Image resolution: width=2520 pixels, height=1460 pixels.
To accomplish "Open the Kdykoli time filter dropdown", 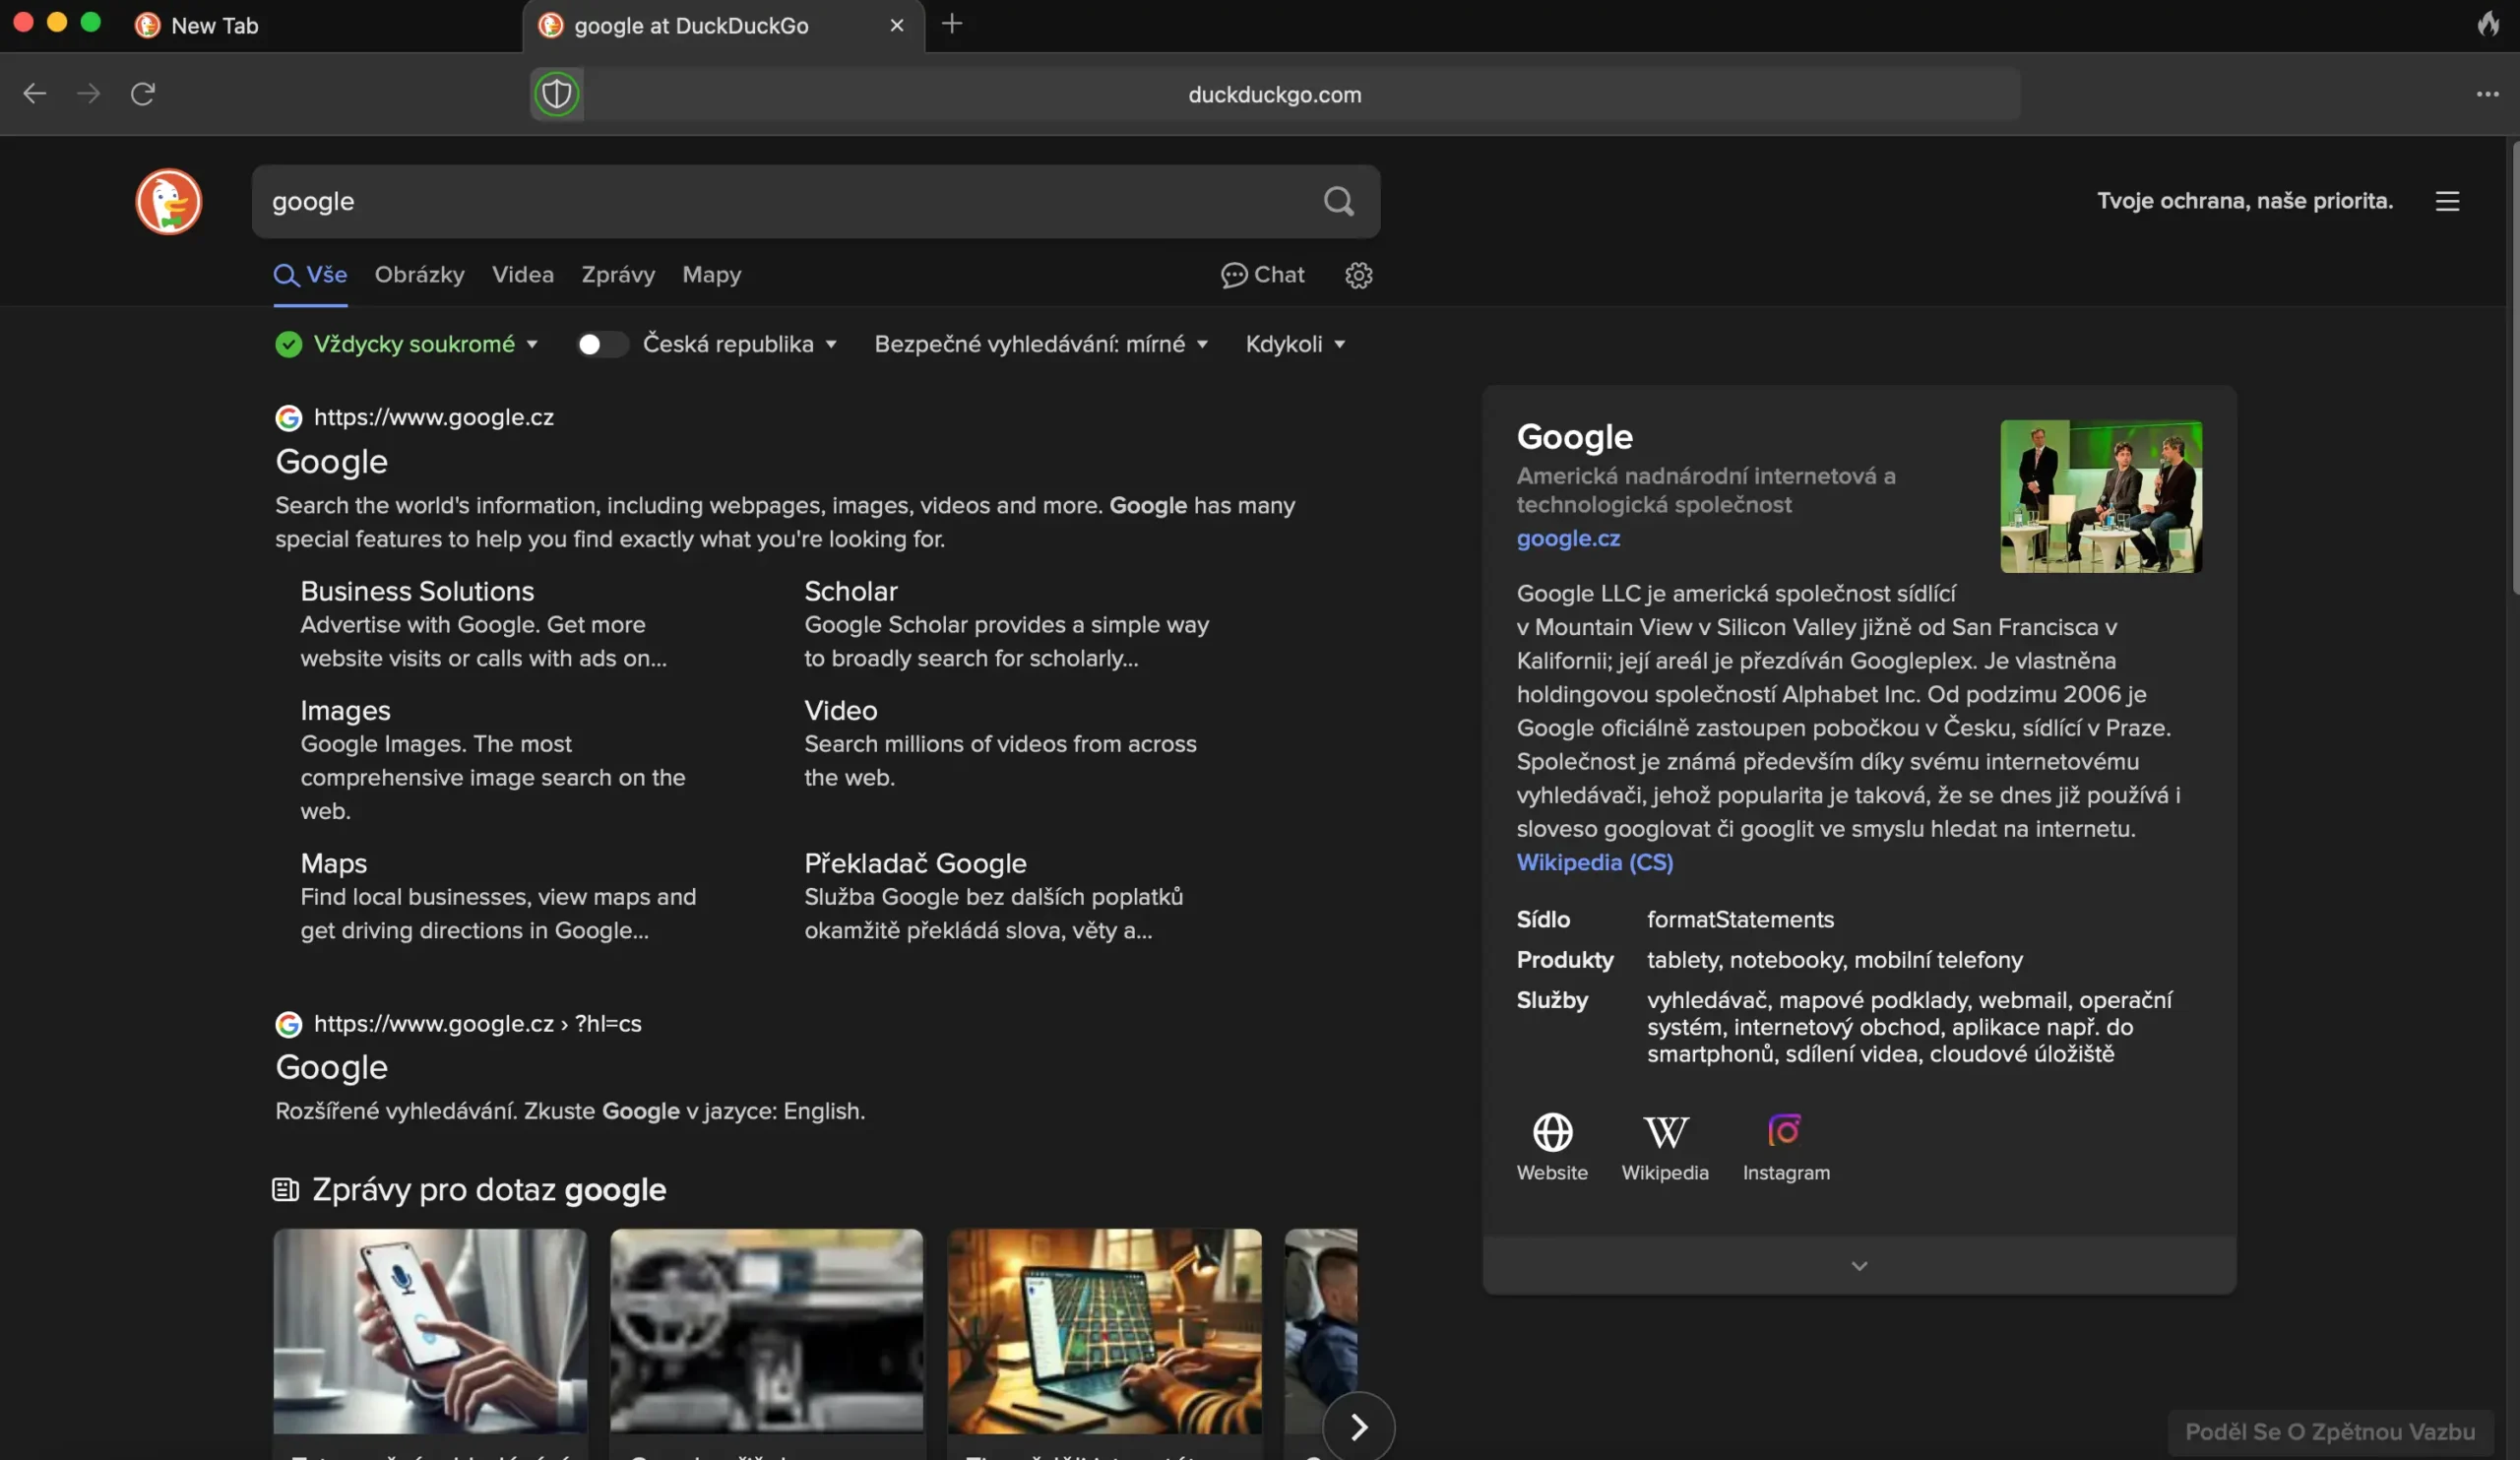I will pyautogui.click(x=1294, y=345).
